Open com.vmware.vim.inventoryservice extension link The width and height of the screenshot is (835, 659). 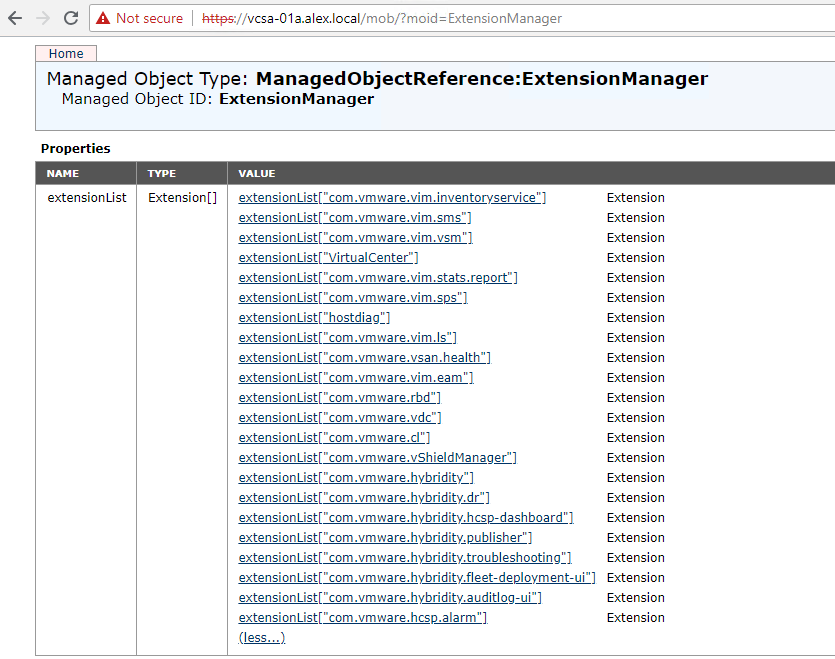(x=392, y=197)
